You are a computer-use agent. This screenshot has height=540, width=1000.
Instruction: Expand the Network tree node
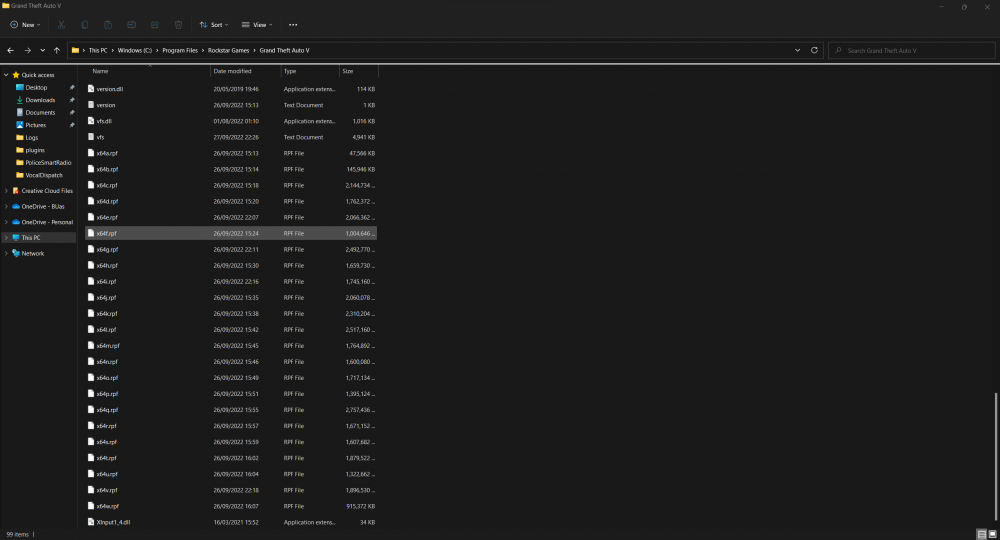coord(6,253)
